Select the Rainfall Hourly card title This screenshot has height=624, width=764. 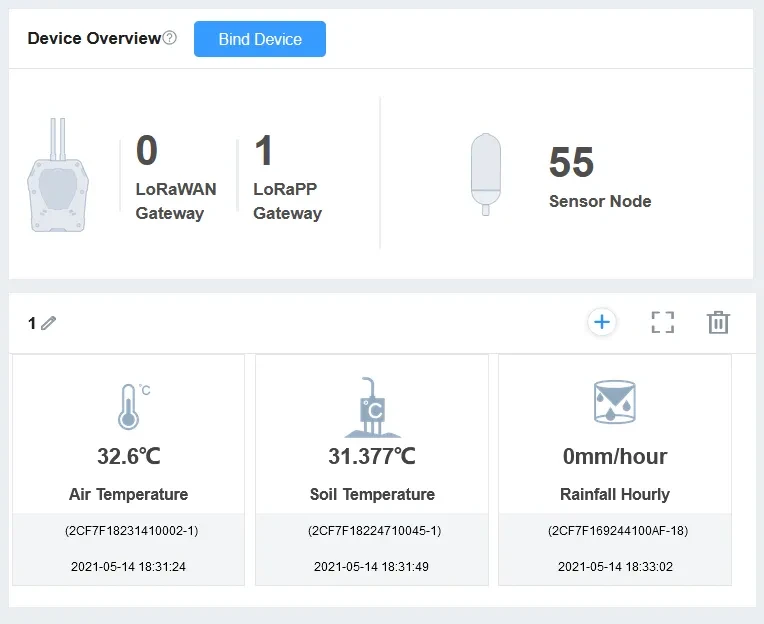614,494
